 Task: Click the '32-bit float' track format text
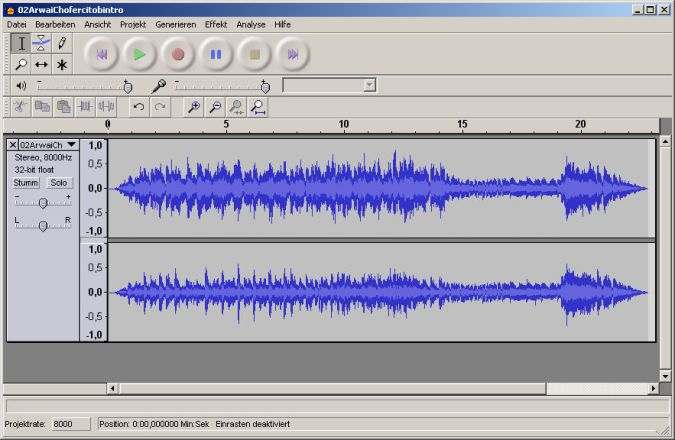point(34,170)
